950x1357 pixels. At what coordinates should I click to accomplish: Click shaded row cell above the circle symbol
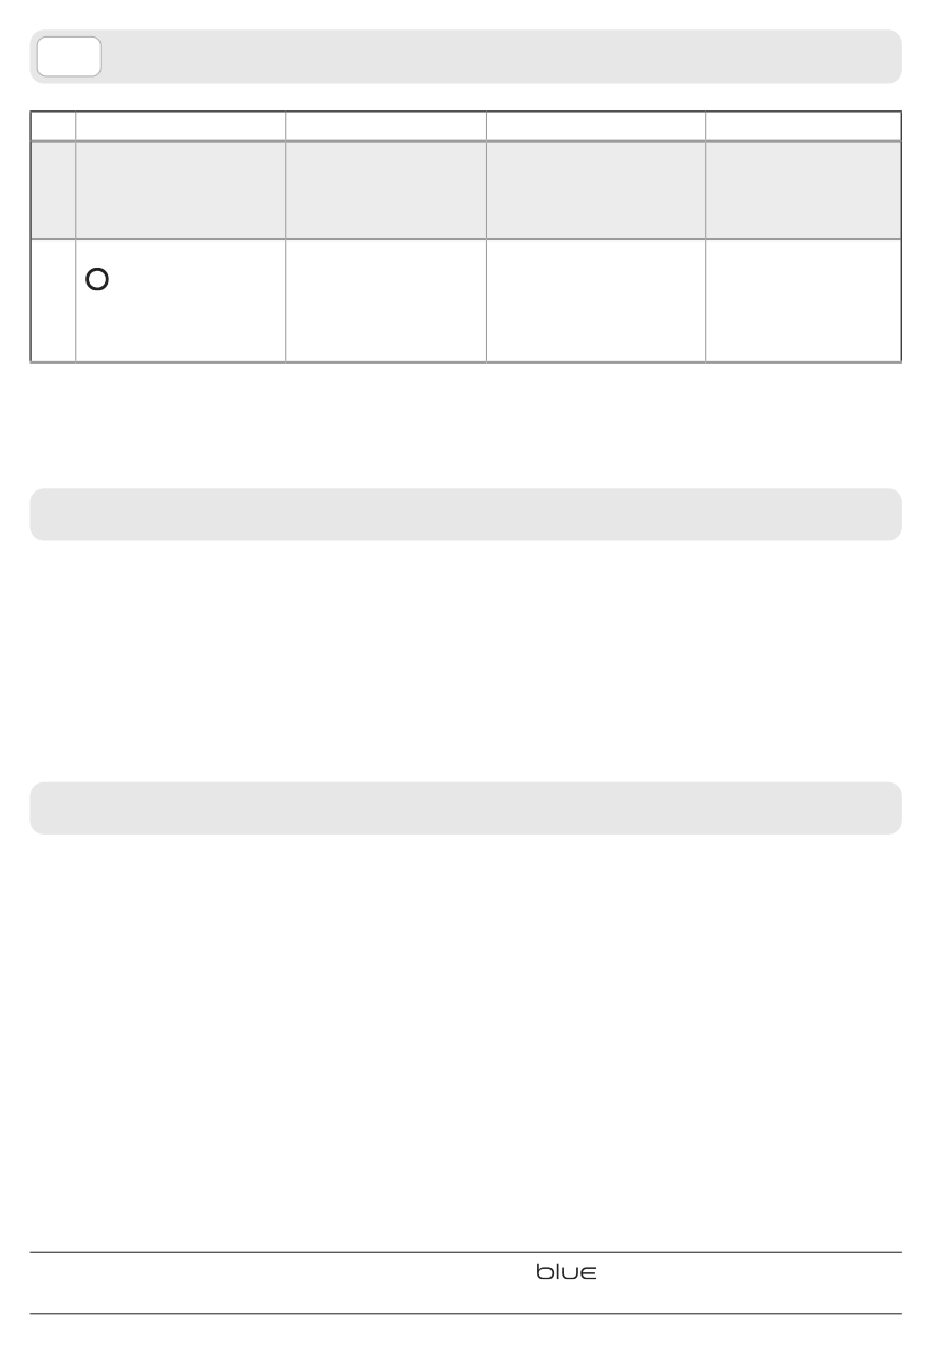pyautogui.click(x=181, y=190)
